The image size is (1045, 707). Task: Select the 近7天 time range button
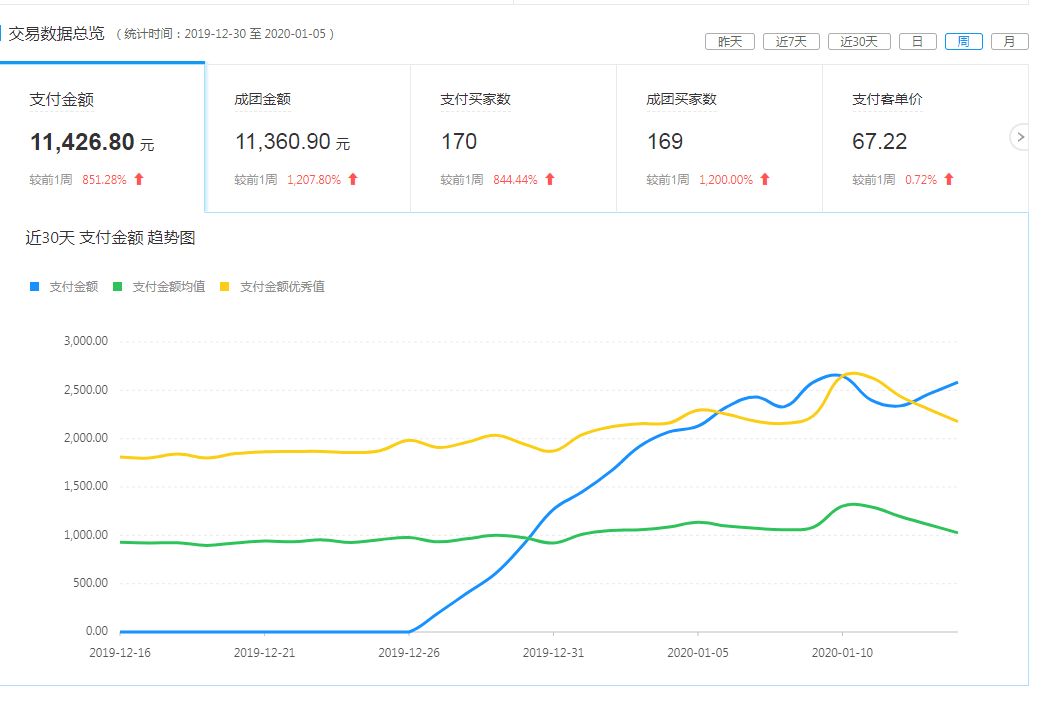[791, 41]
